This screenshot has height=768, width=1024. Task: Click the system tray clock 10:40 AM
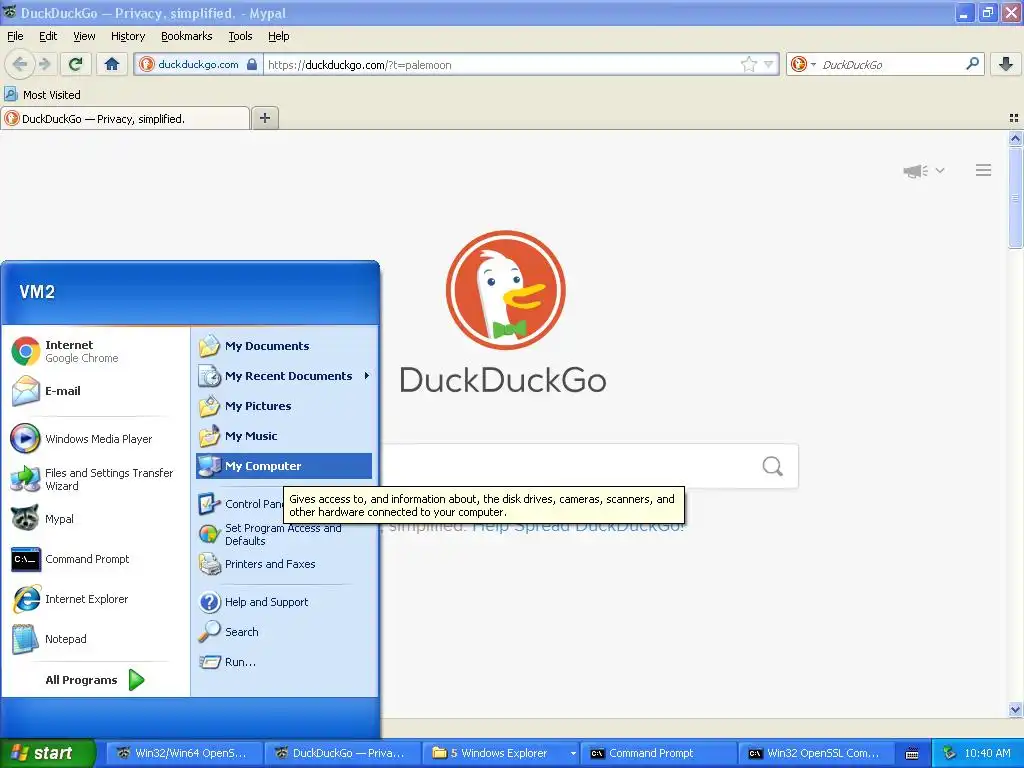(987, 754)
